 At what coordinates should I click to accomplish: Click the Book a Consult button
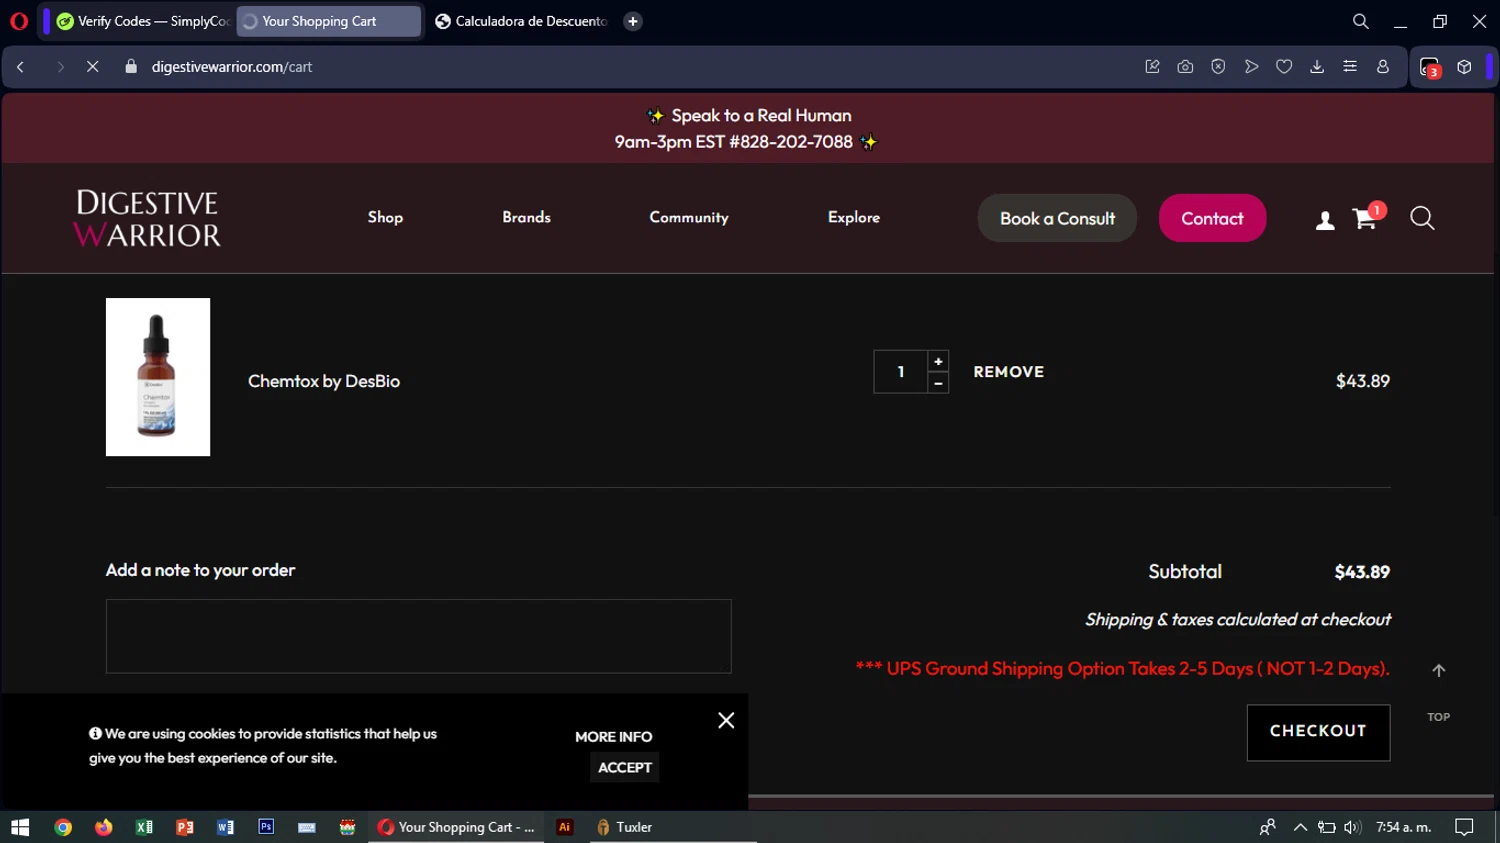click(1057, 218)
